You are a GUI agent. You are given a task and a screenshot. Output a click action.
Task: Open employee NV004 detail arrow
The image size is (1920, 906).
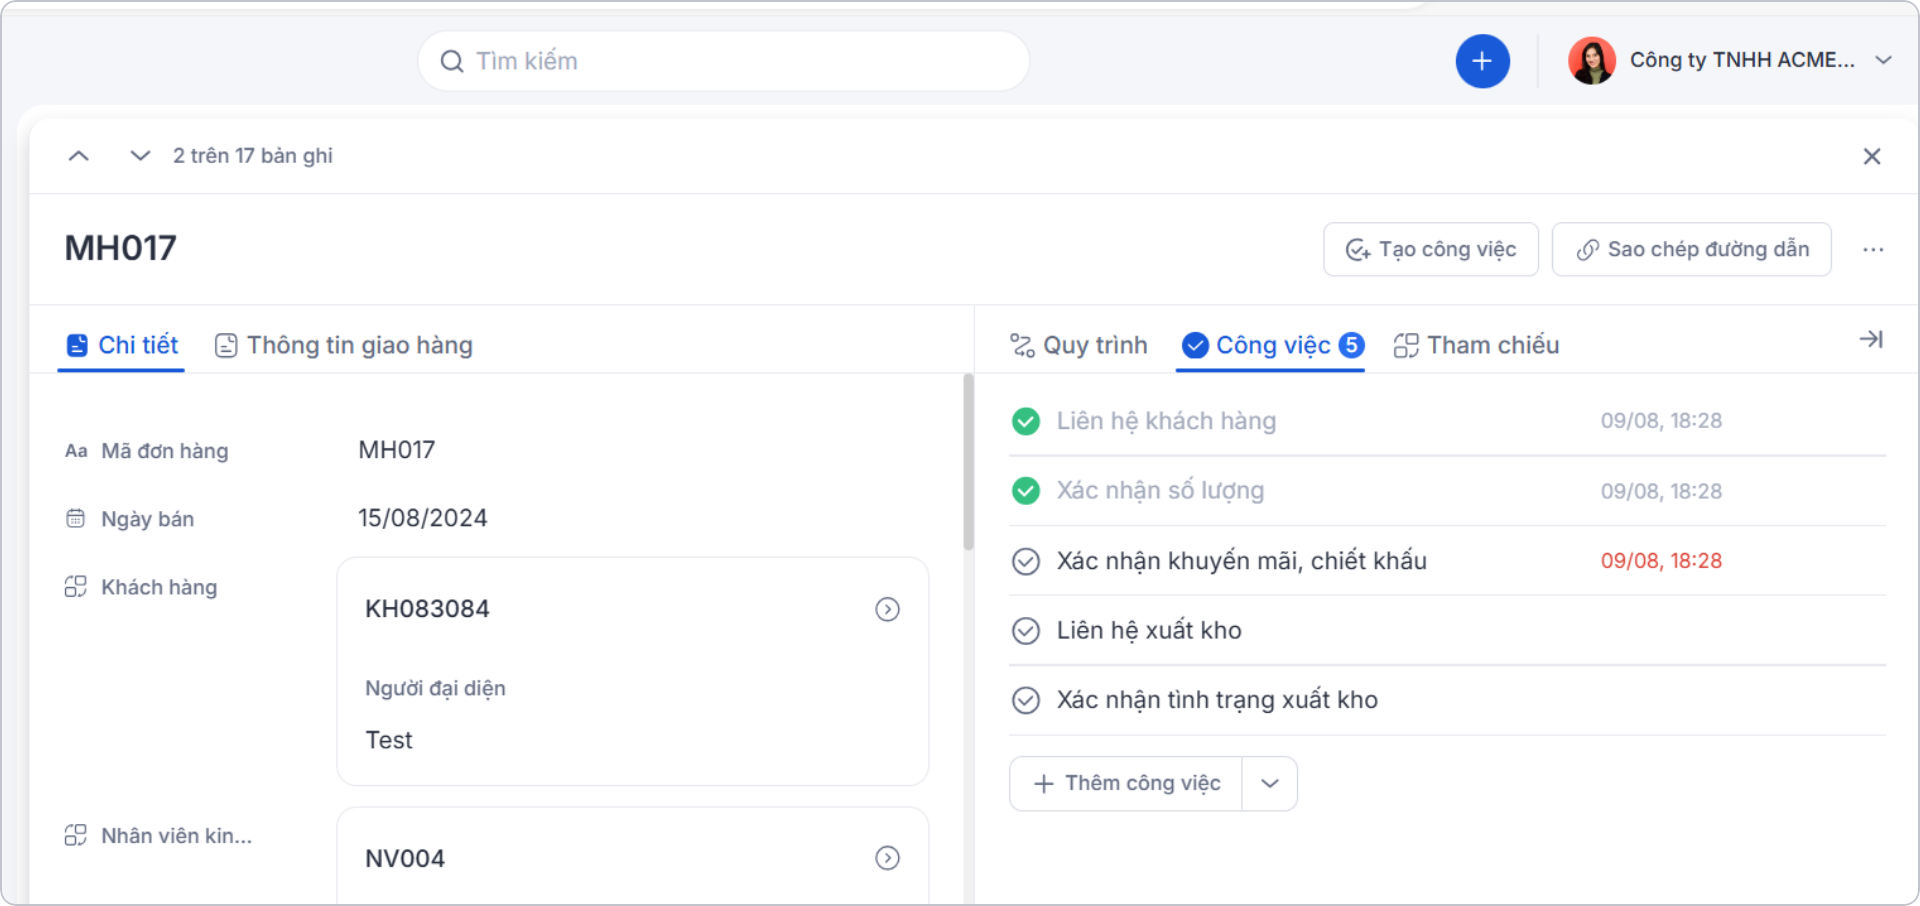(x=887, y=858)
